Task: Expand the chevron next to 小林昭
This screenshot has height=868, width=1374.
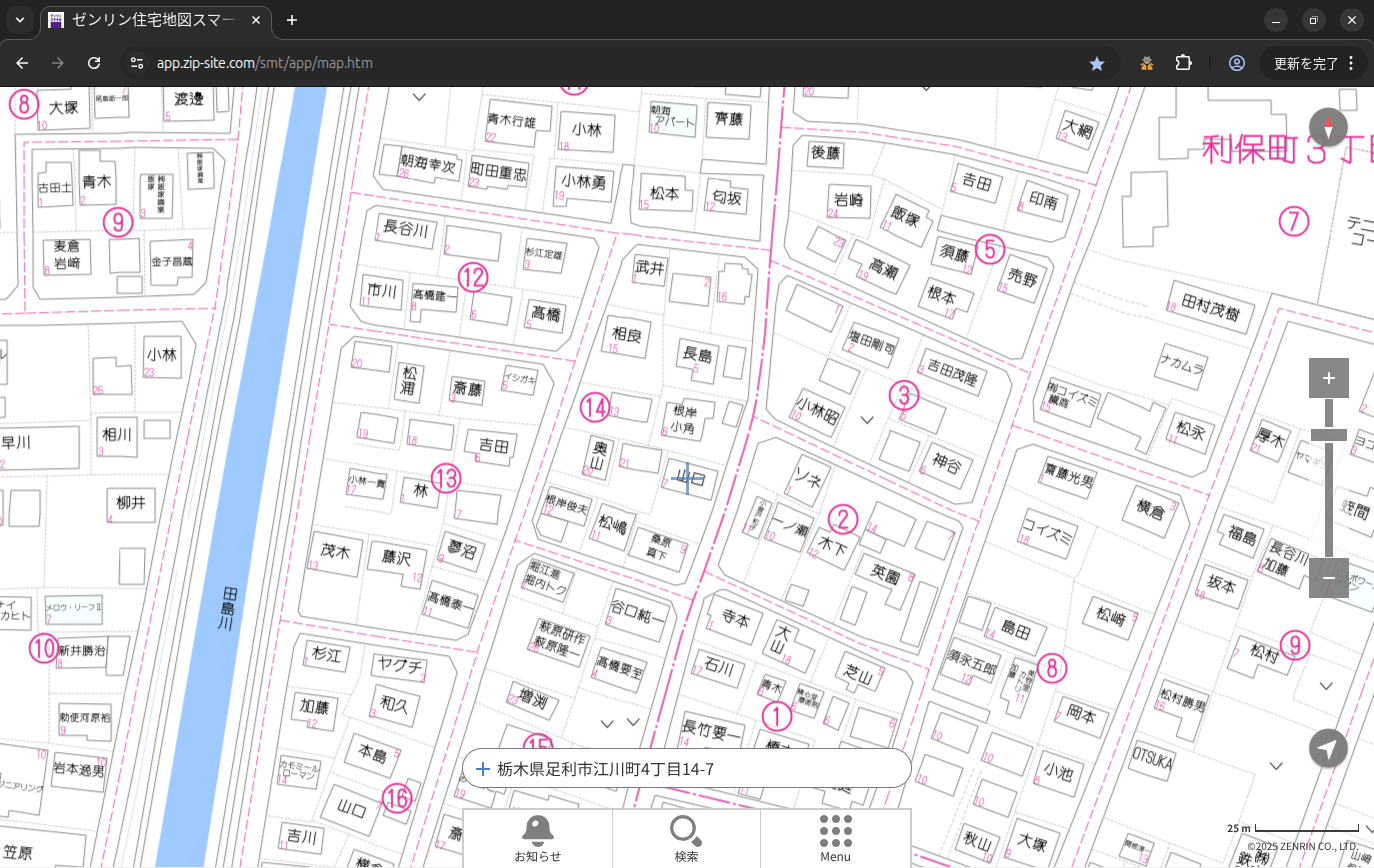Action: click(867, 420)
